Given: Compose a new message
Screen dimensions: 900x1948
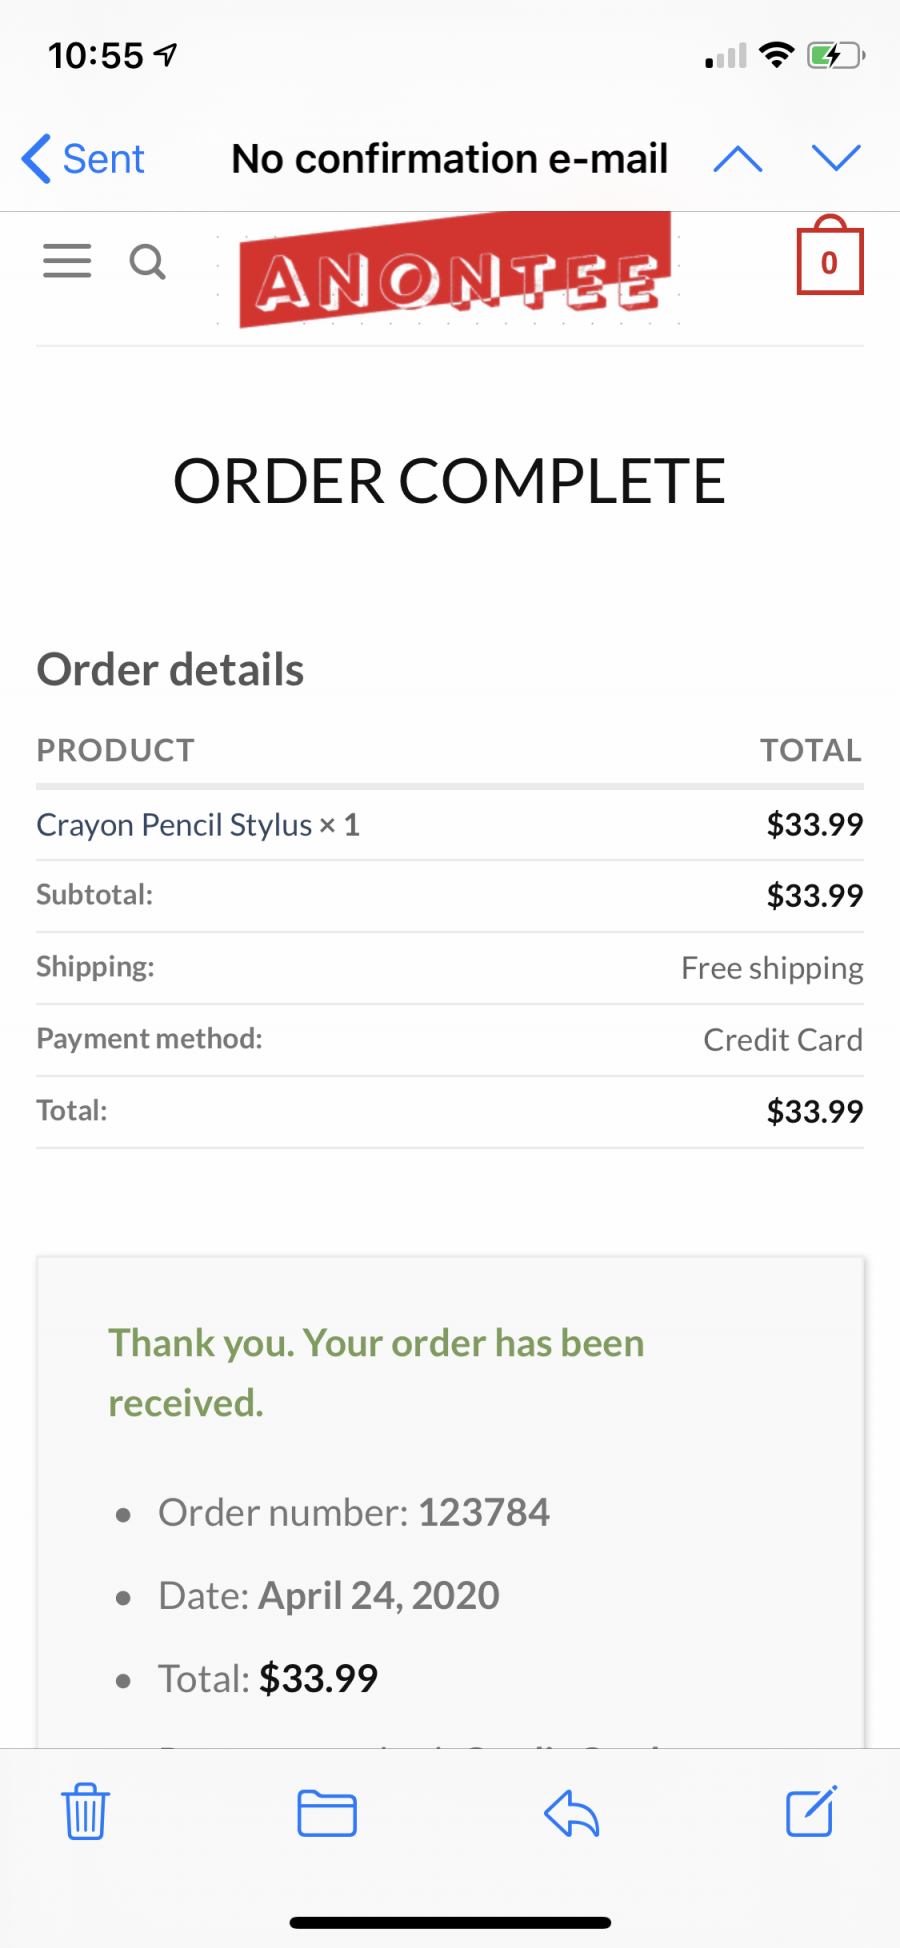Looking at the screenshot, I should click(811, 1811).
